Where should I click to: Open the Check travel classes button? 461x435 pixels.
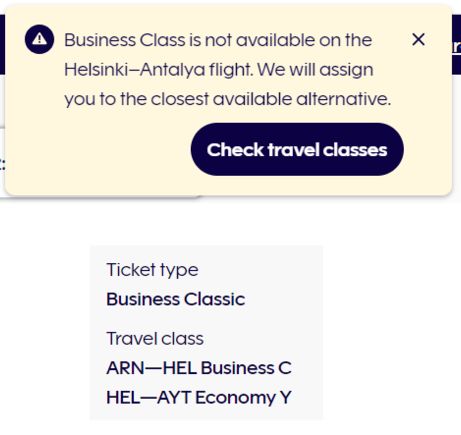(x=297, y=149)
